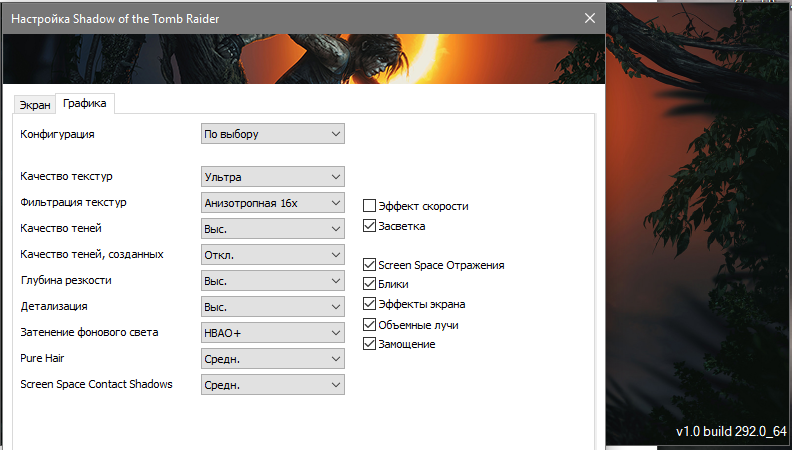Open the Качество текстур dropdown
This screenshot has width=792, height=450.
pyautogui.click(x=273, y=177)
